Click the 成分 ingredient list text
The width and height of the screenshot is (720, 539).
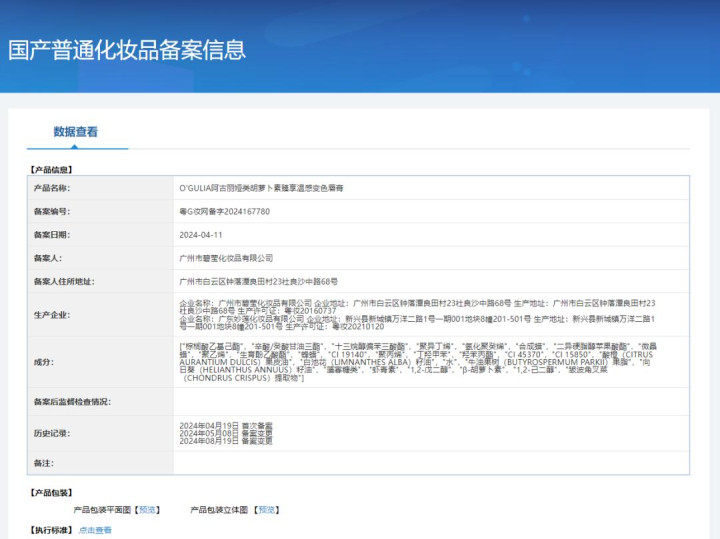tap(418, 361)
